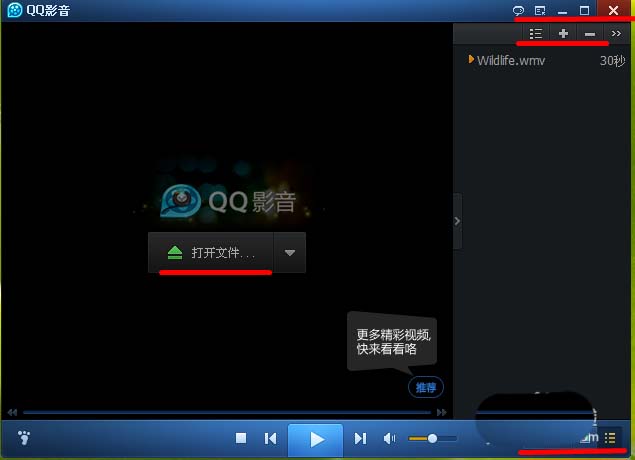Click the 推荐 recommendation button
This screenshot has width=635, height=460.
(x=426, y=388)
